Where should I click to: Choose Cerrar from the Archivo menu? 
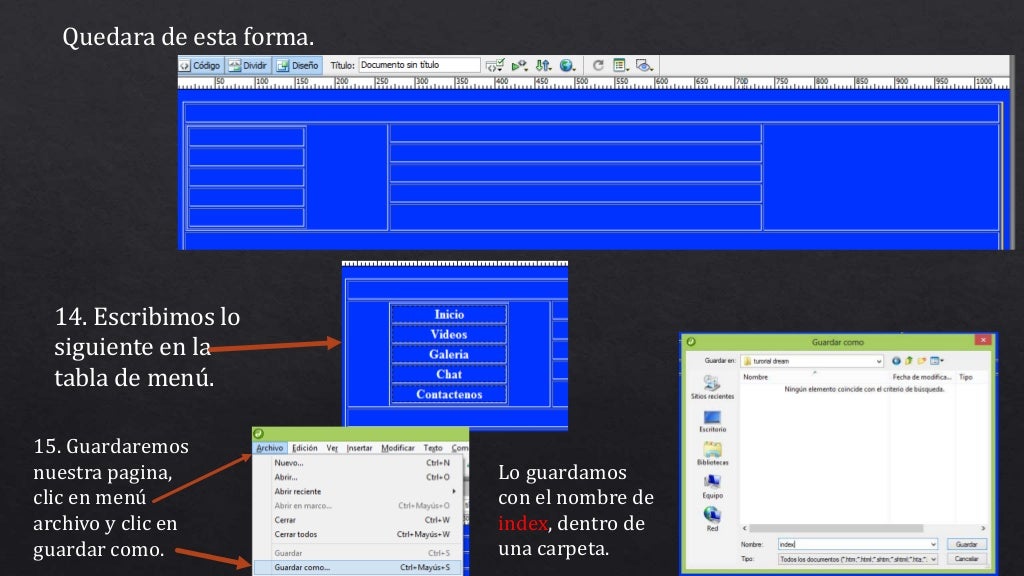(x=359, y=520)
